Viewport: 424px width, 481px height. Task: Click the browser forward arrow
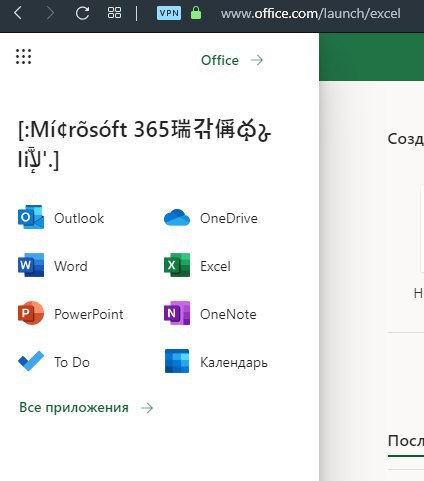pyautogui.click(x=50, y=13)
